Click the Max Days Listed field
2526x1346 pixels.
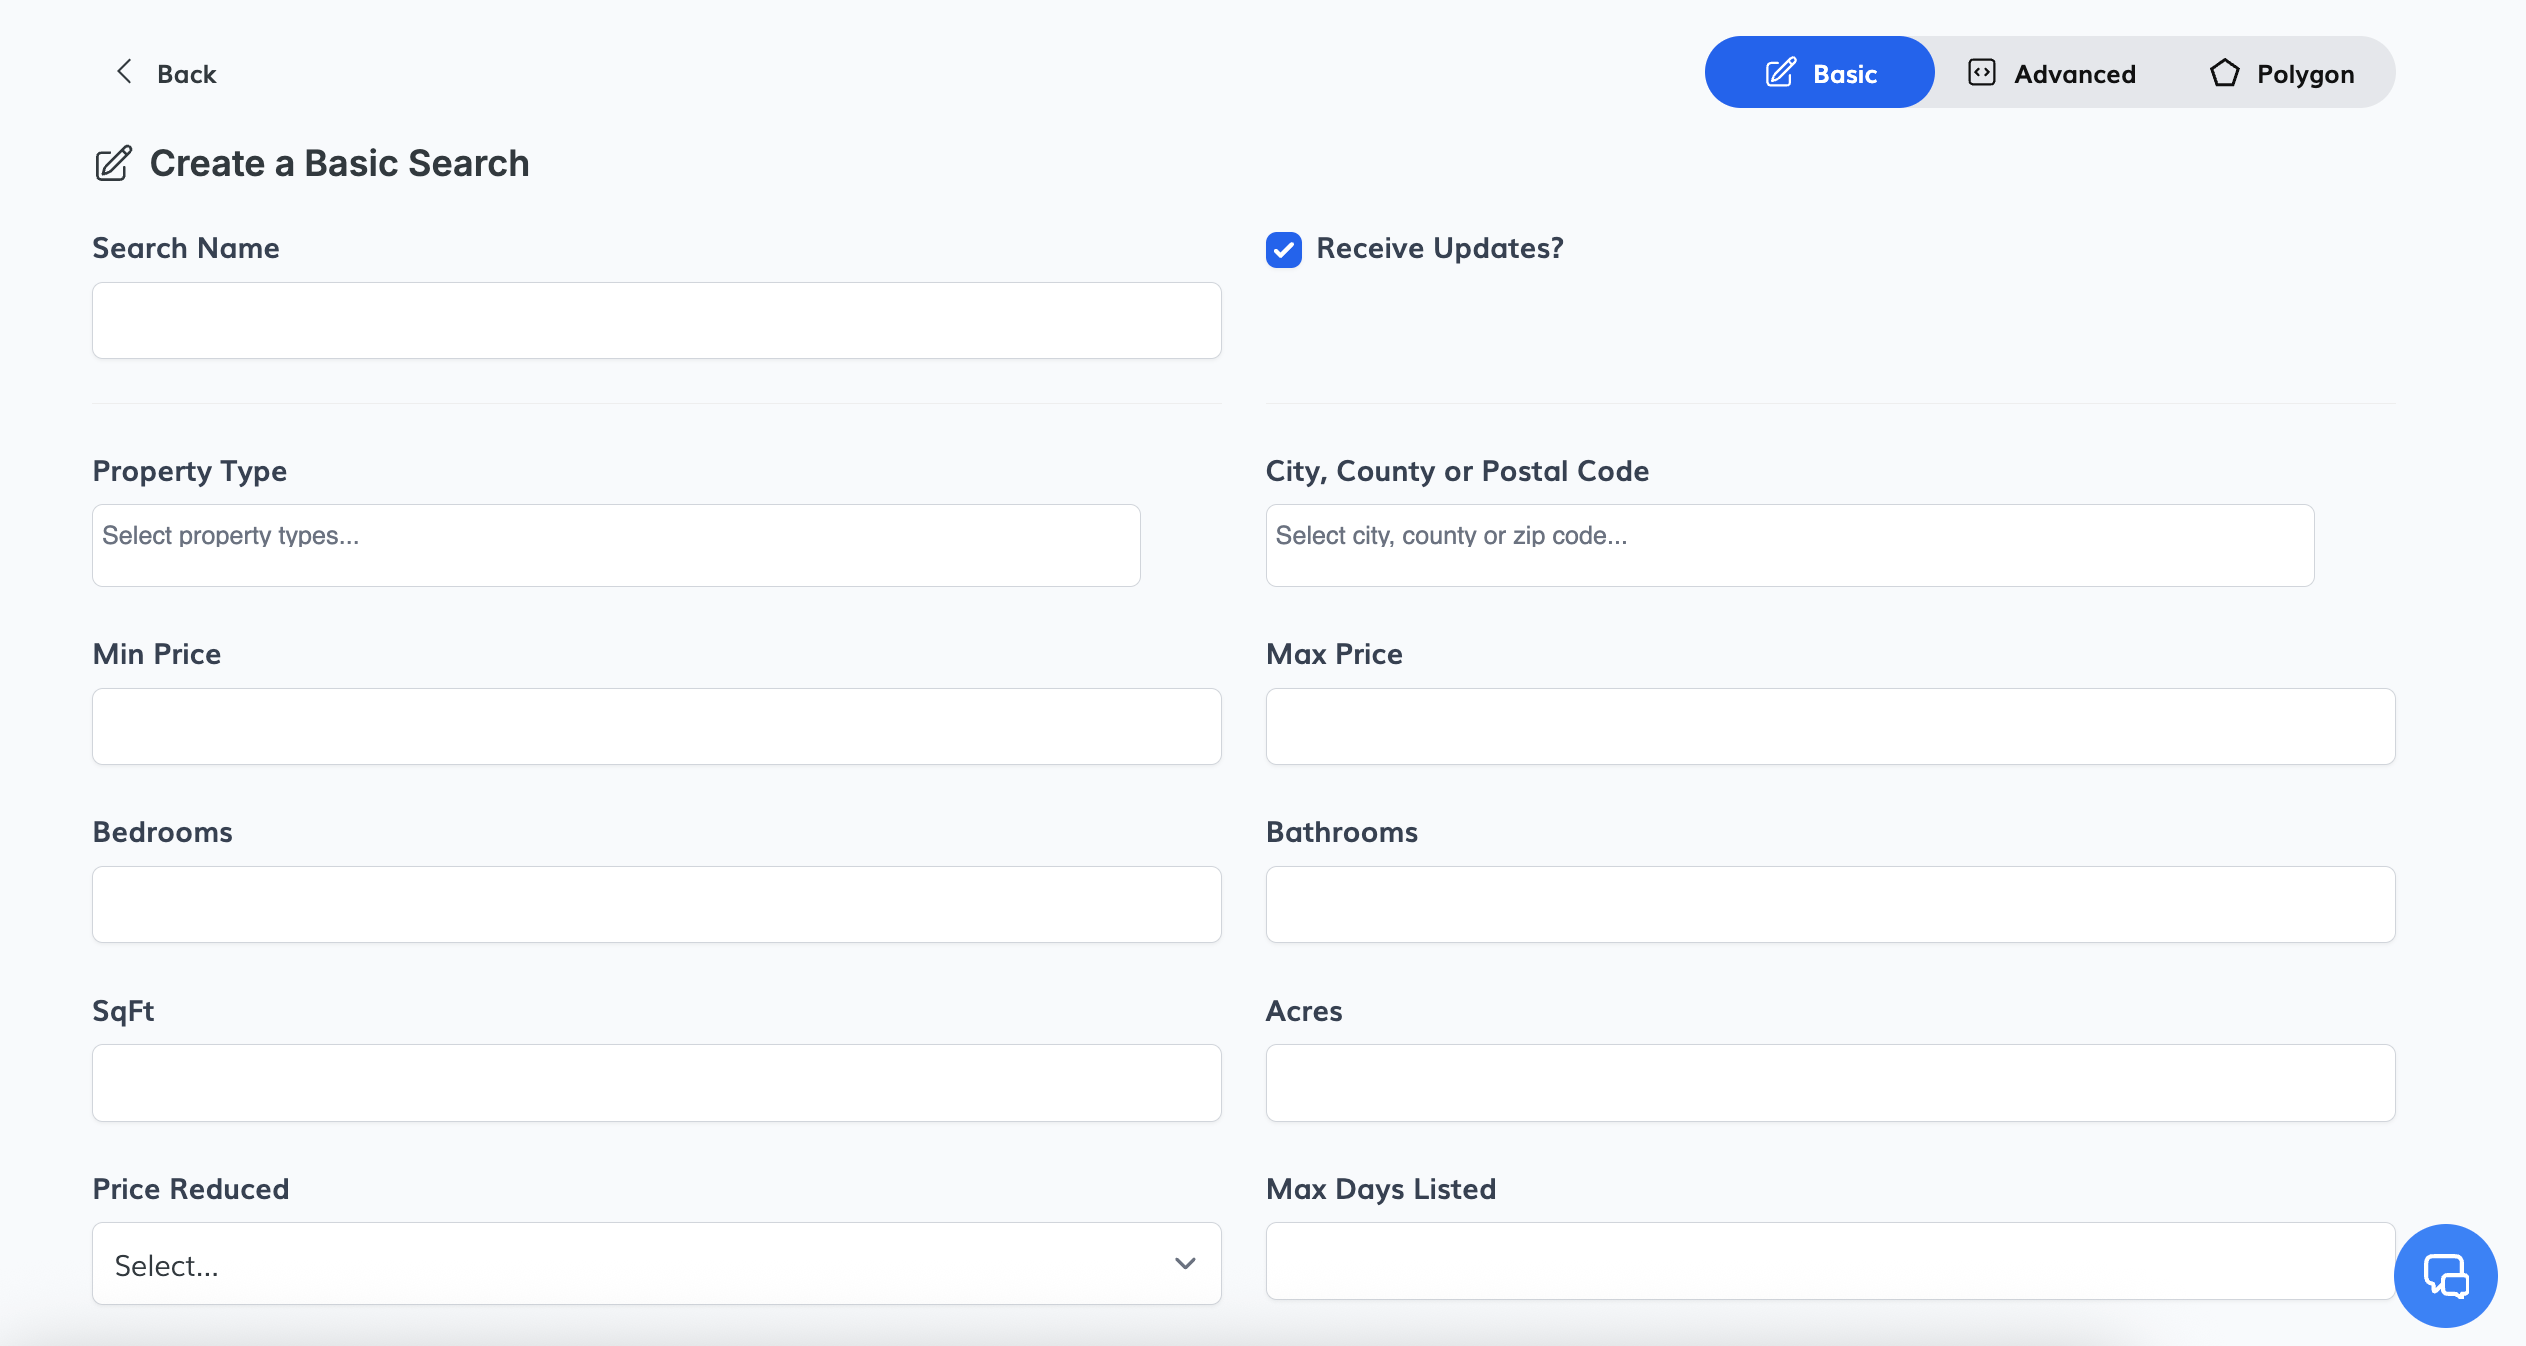[x=1830, y=1261]
